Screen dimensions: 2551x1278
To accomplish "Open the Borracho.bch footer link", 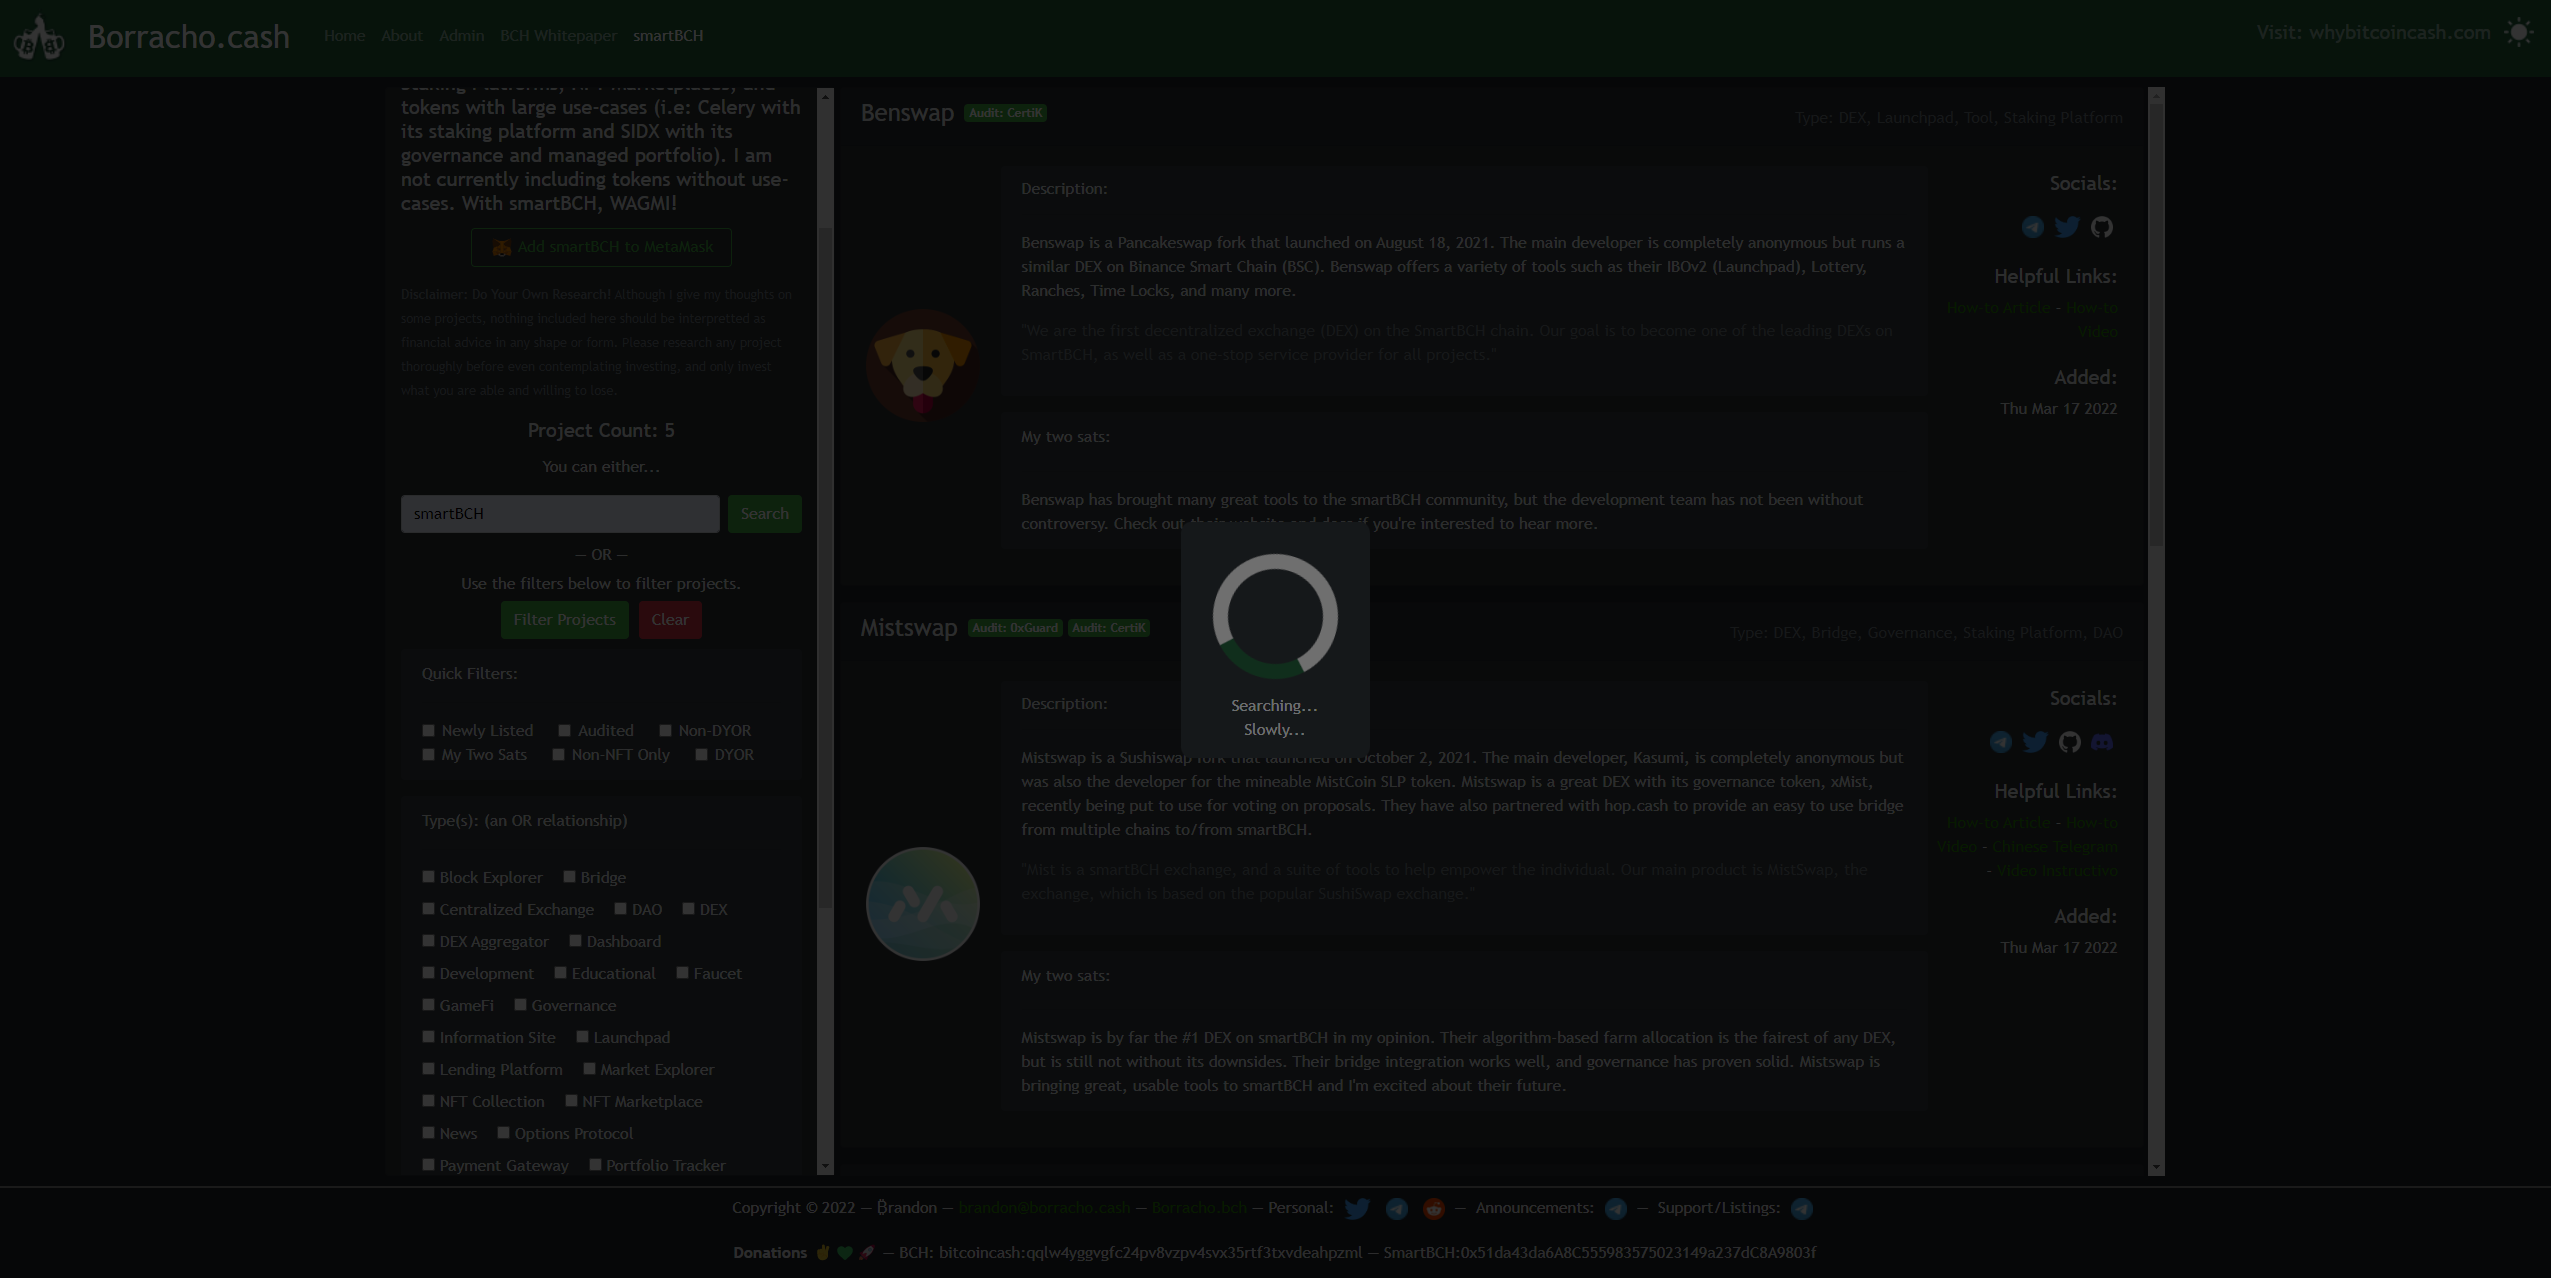I will 1199,1208.
